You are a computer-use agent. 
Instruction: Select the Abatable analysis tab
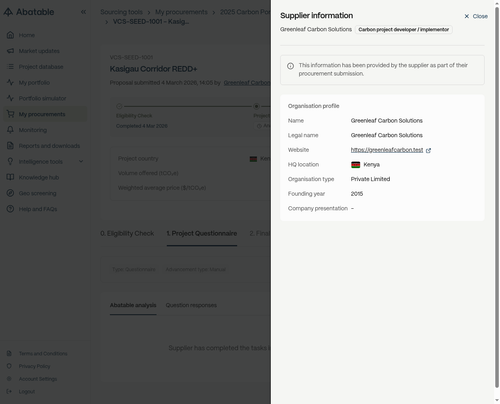click(133, 305)
